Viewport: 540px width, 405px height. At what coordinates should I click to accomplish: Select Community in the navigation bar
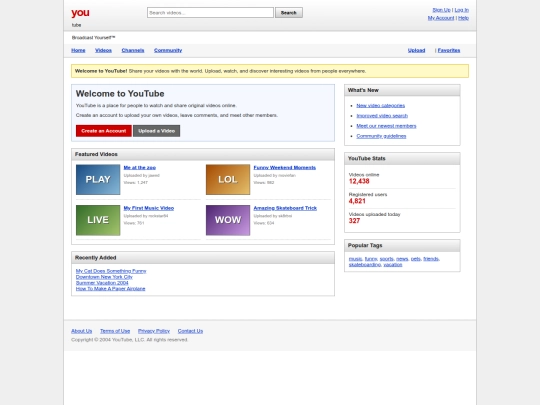click(x=168, y=50)
